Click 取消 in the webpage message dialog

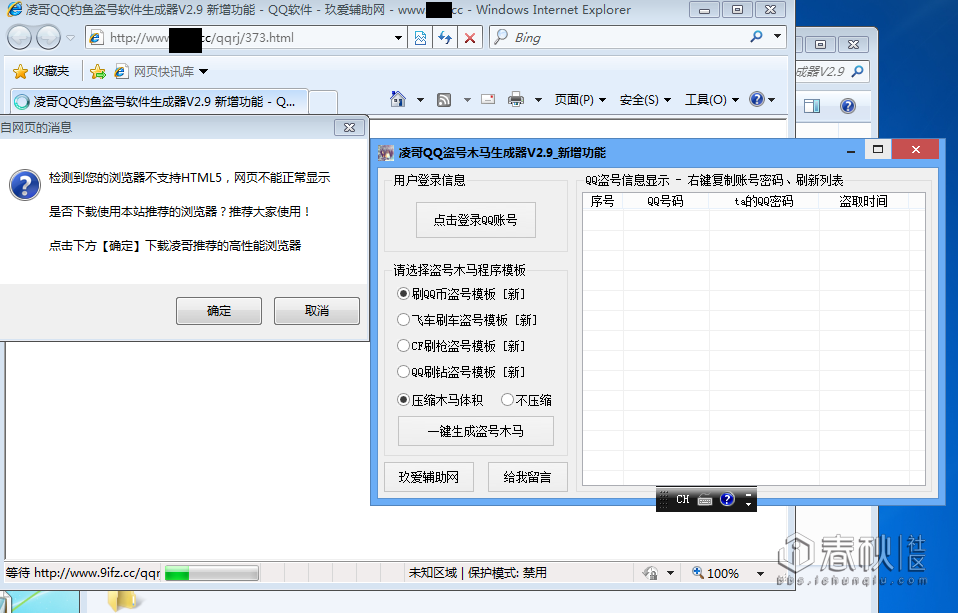pyautogui.click(x=316, y=311)
